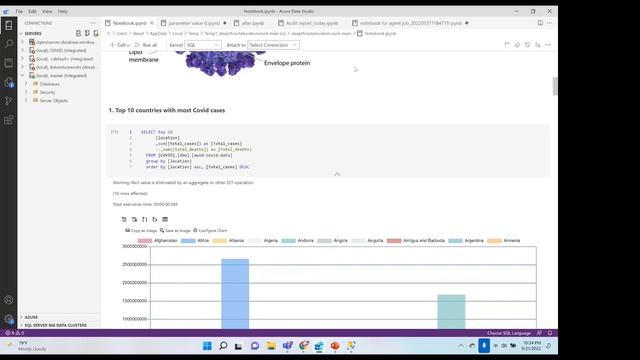The image size is (640, 360).
Task: Open Microsoft Teams from the taskbar
Action: [287, 346]
